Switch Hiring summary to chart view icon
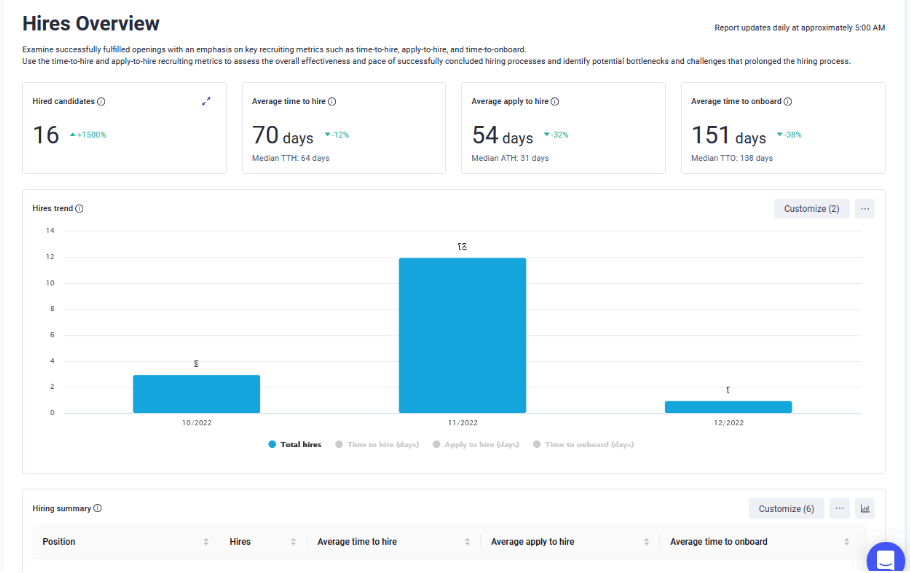This screenshot has height=573, width=910. coord(865,509)
